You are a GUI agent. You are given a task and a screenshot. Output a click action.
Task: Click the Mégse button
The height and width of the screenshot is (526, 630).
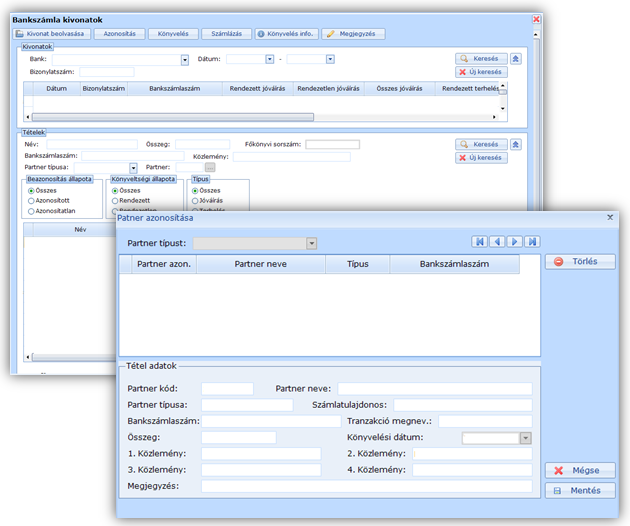point(580,471)
